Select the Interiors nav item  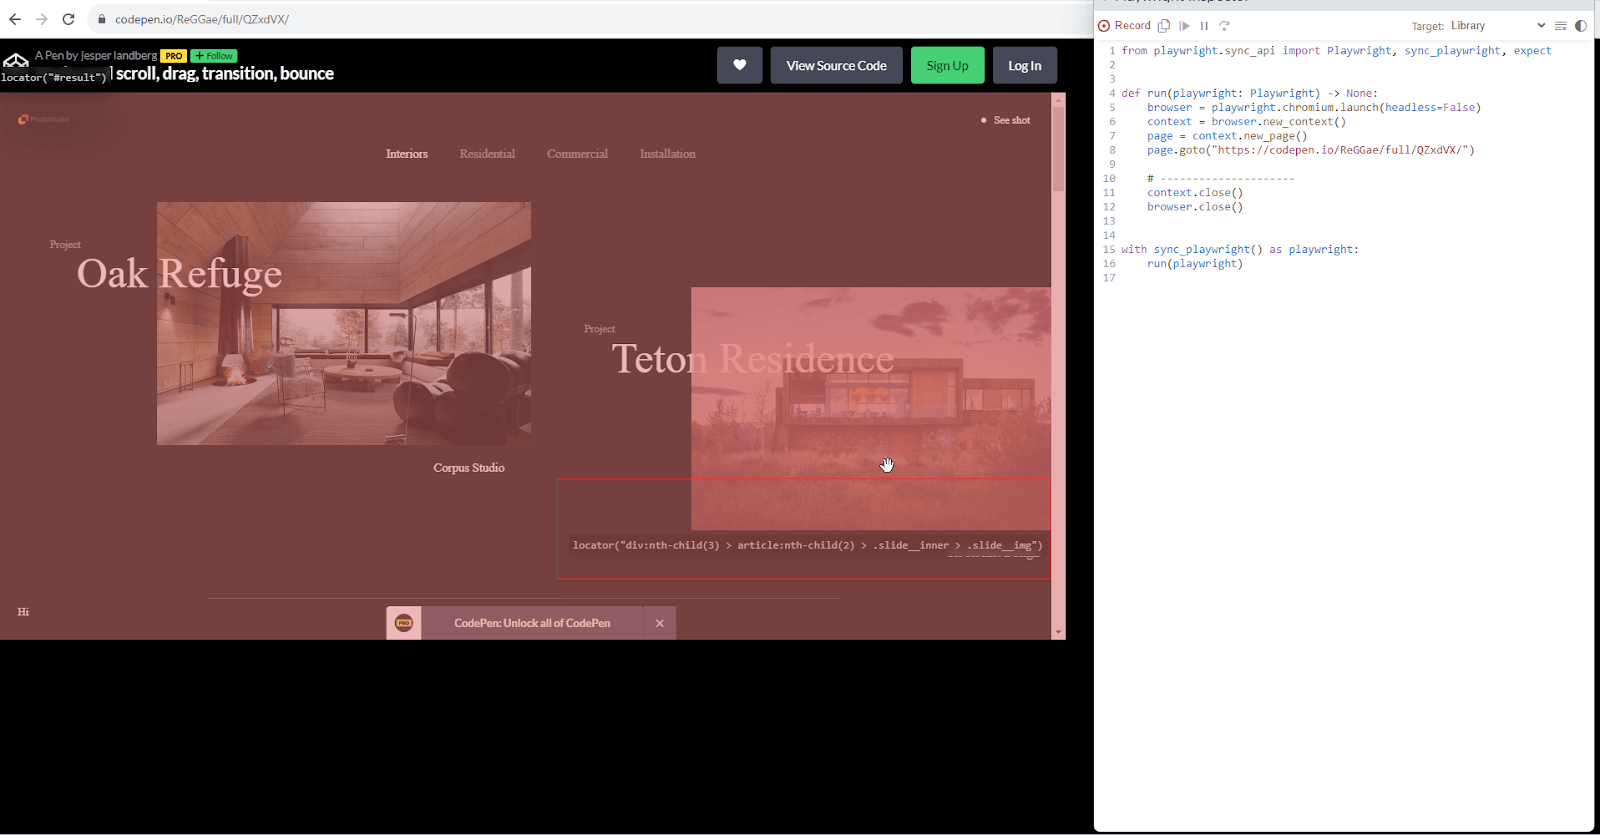pyautogui.click(x=407, y=154)
